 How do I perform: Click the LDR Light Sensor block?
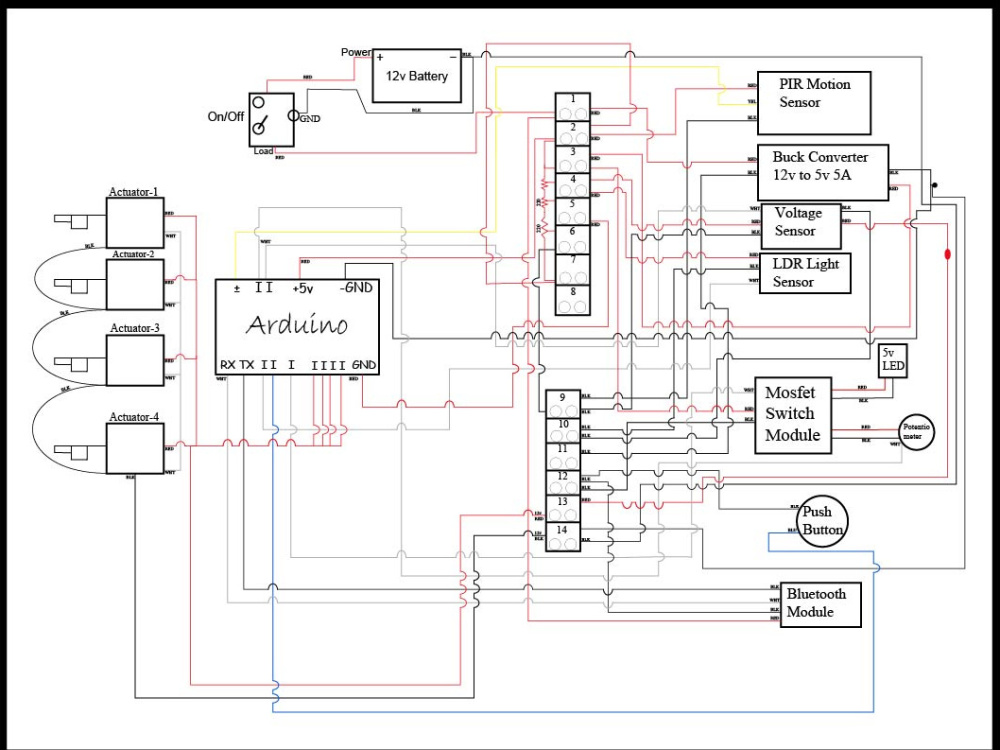point(805,273)
